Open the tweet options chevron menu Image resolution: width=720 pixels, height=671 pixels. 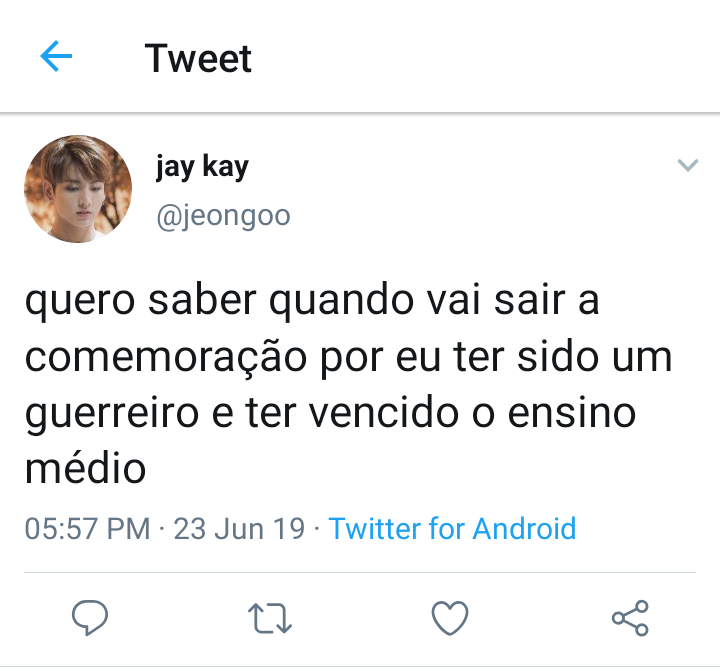tap(688, 165)
